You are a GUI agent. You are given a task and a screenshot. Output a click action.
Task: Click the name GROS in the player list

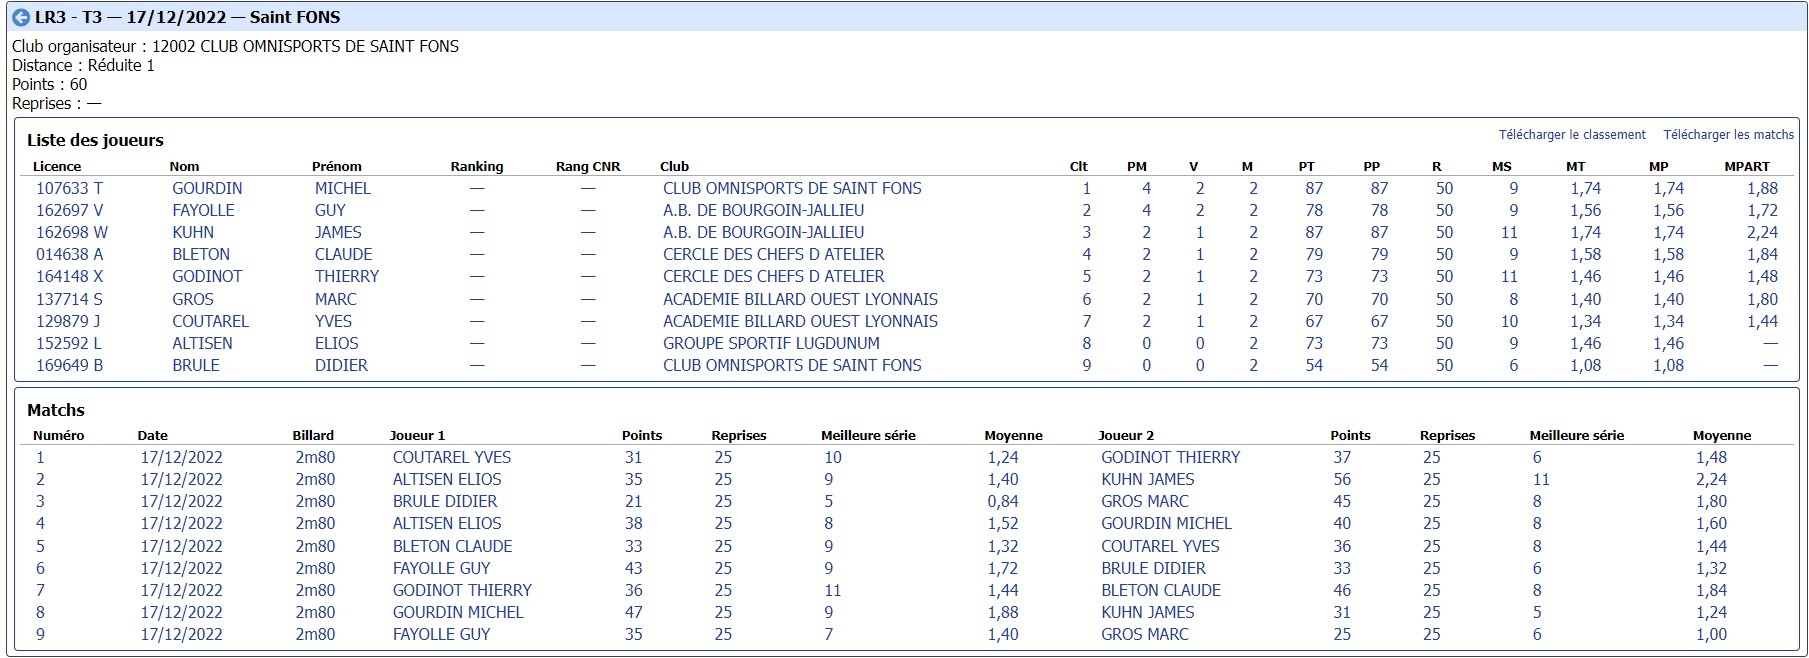coord(193,299)
